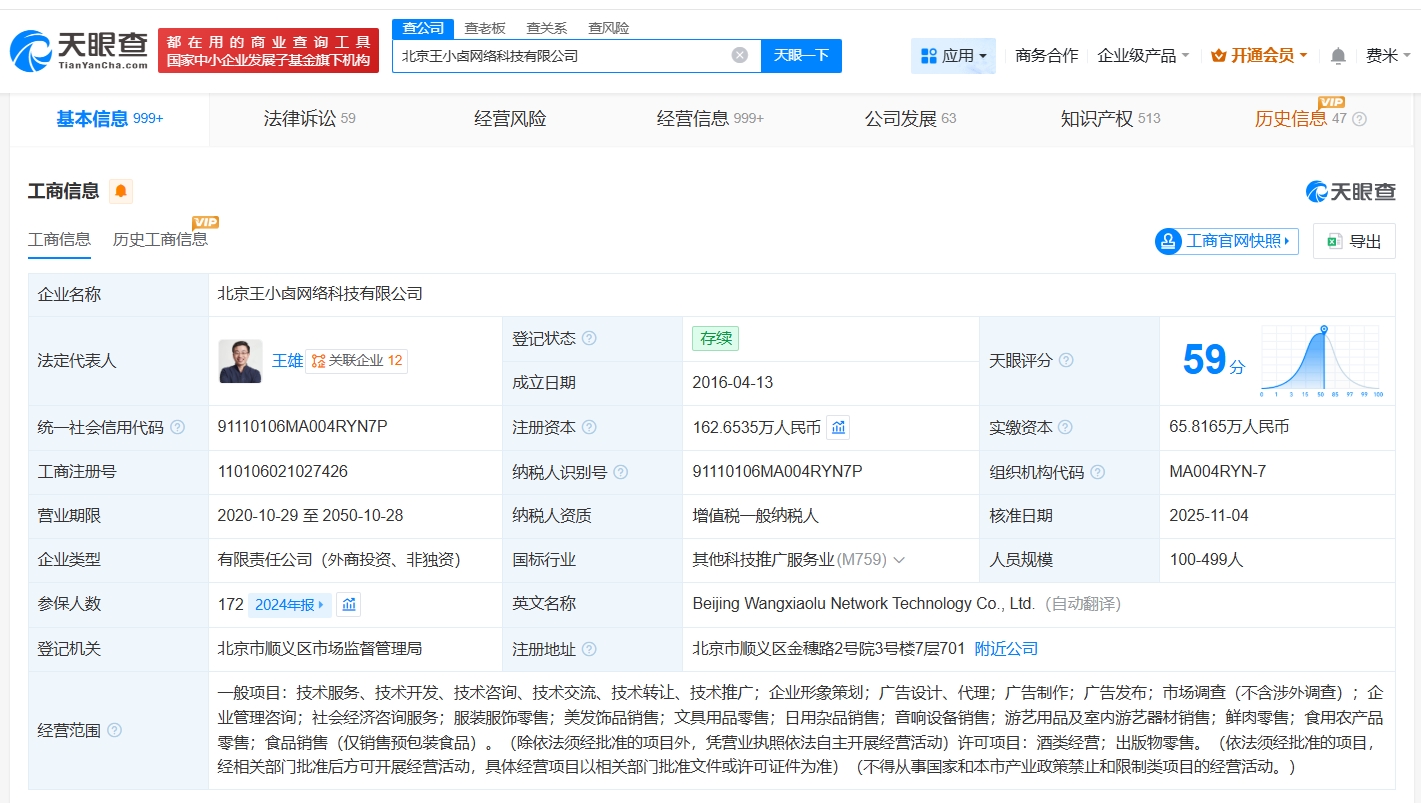
Task: Expand the 国标行业 M759 chevron
Action: click(x=898, y=560)
